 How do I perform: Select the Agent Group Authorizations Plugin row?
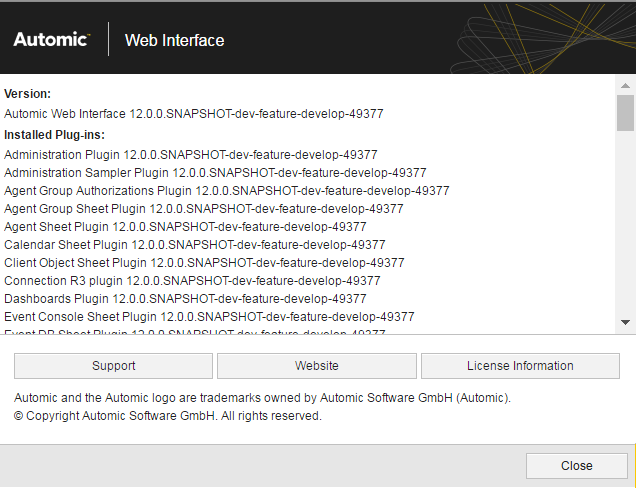(227, 191)
